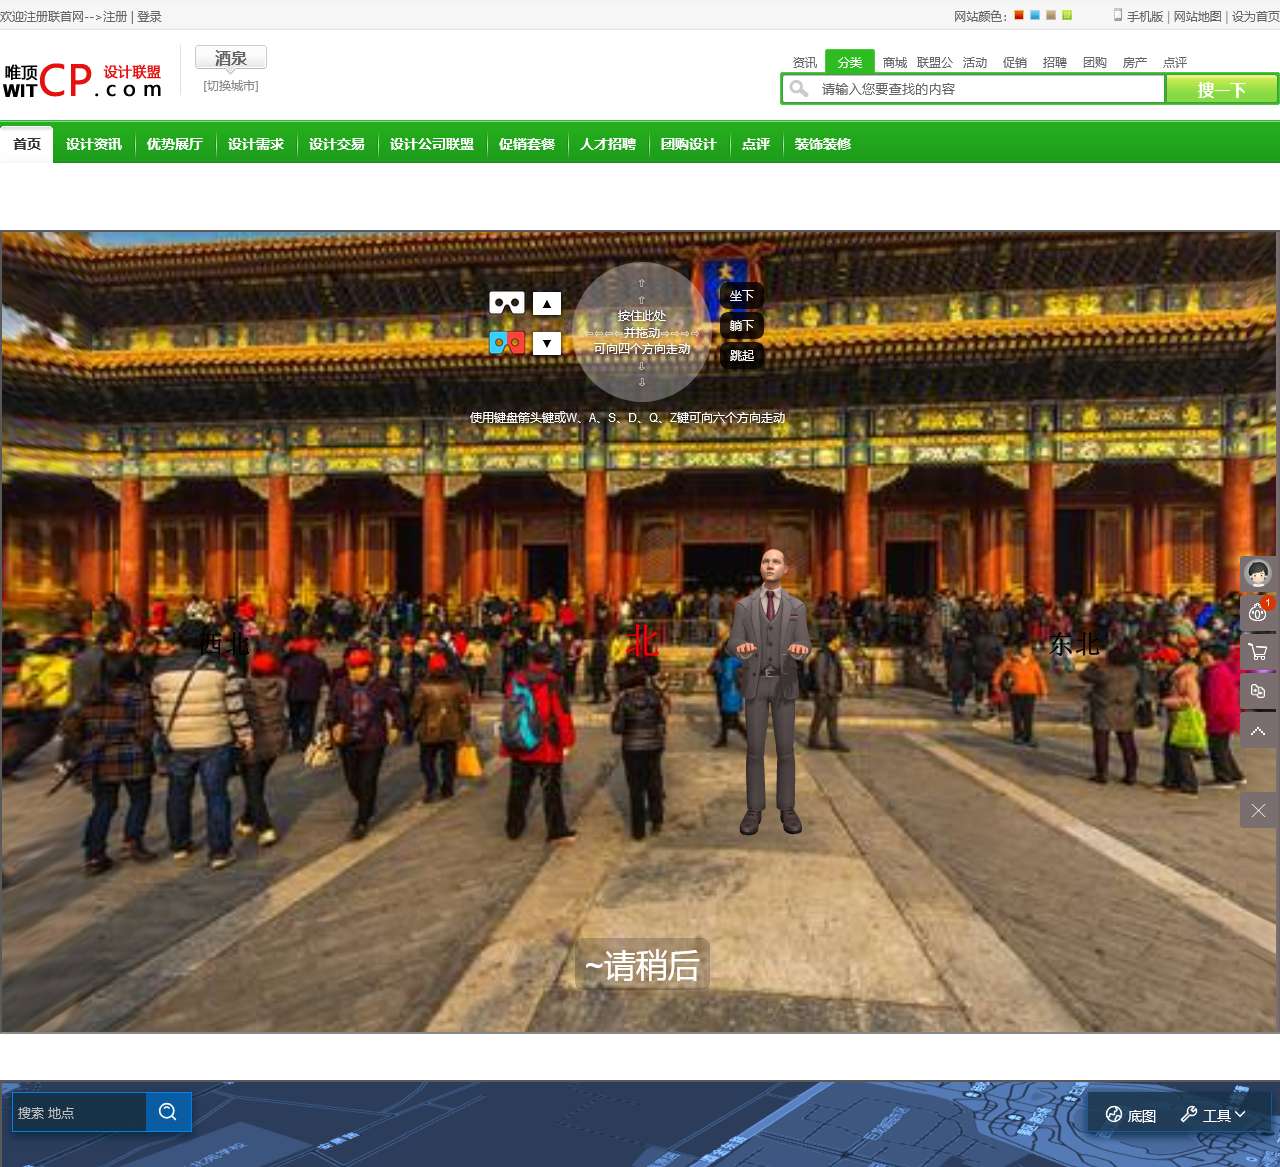Screen dimensions: 1280x1167
Task: Click the 西北 direction label
Action: 224,644
